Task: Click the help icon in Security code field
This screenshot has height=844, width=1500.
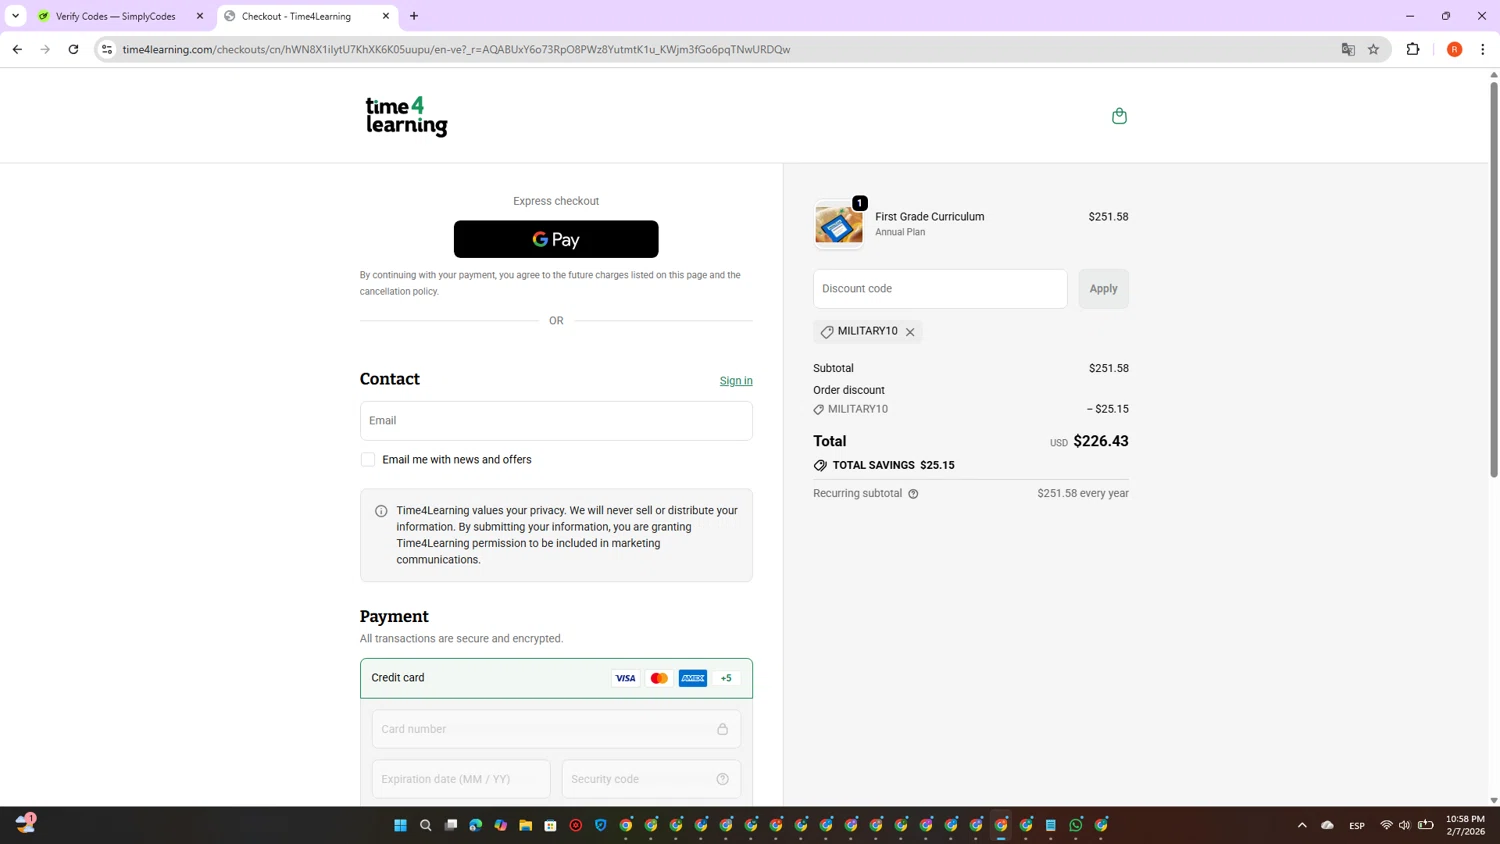Action: pos(722,779)
